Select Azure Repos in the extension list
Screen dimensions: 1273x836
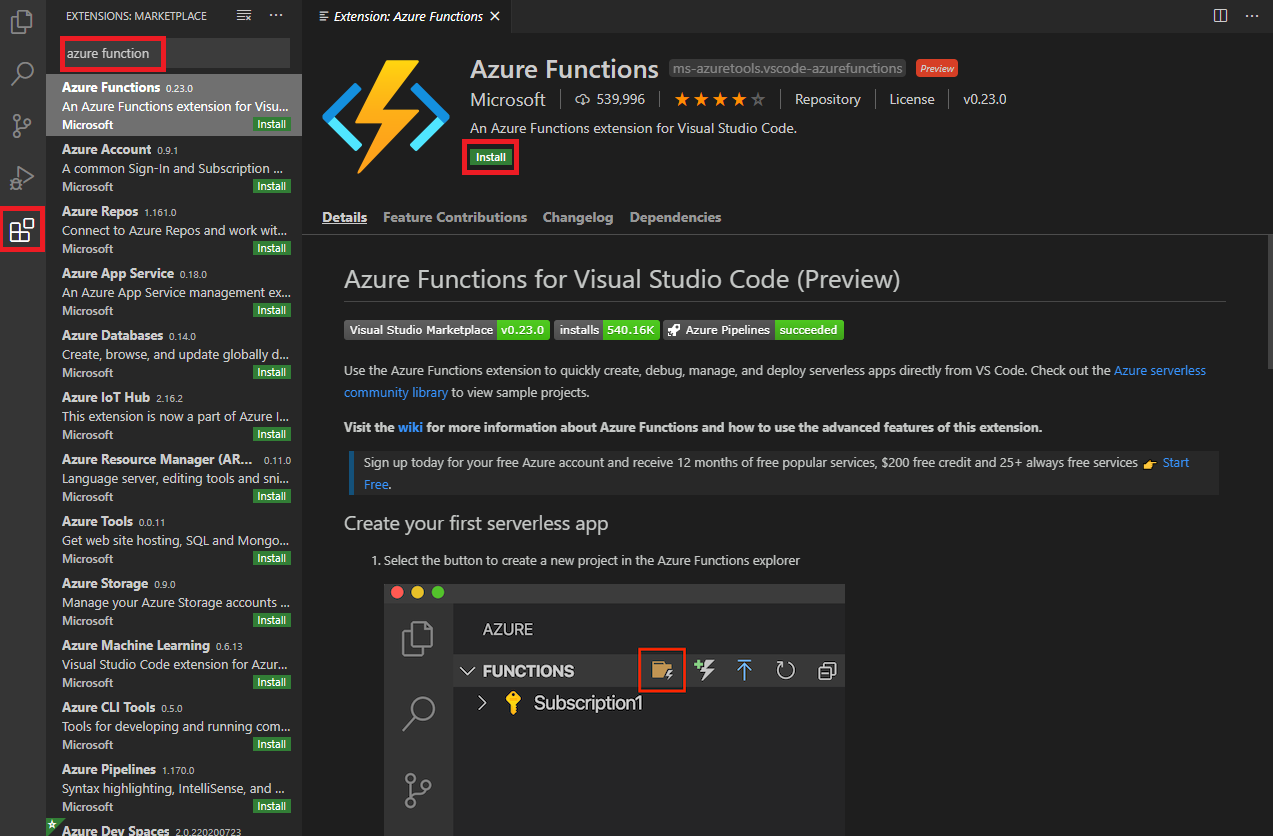(x=174, y=229)
